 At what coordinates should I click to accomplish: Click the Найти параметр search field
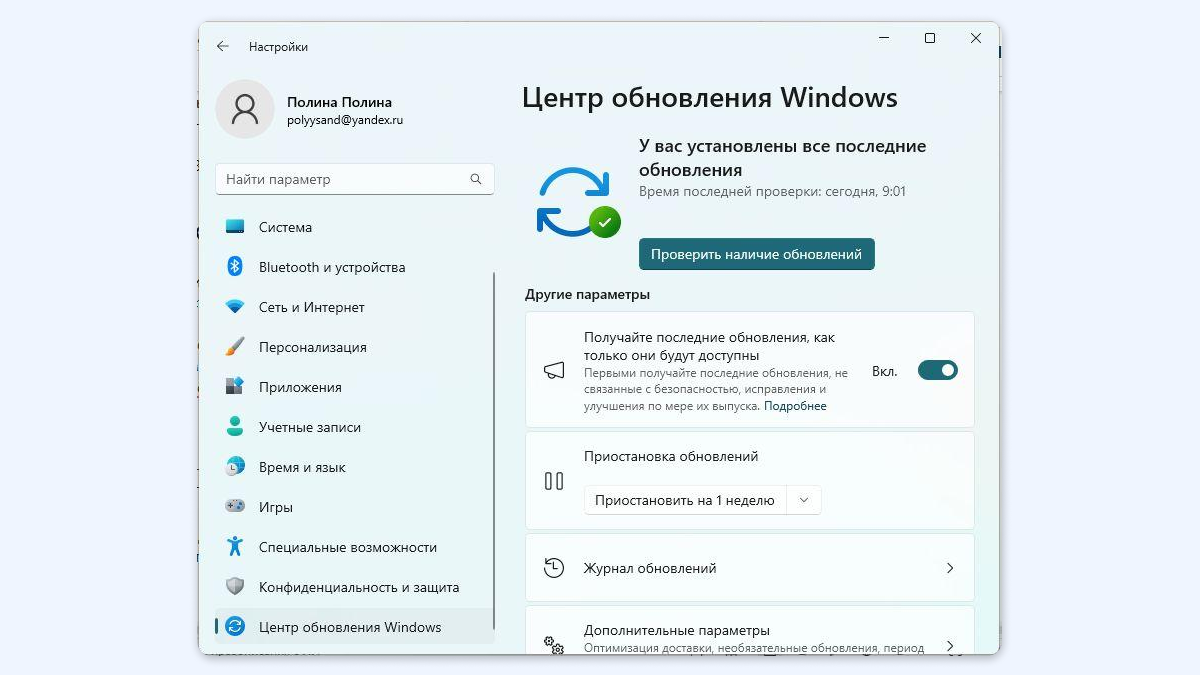click(355, 179)
